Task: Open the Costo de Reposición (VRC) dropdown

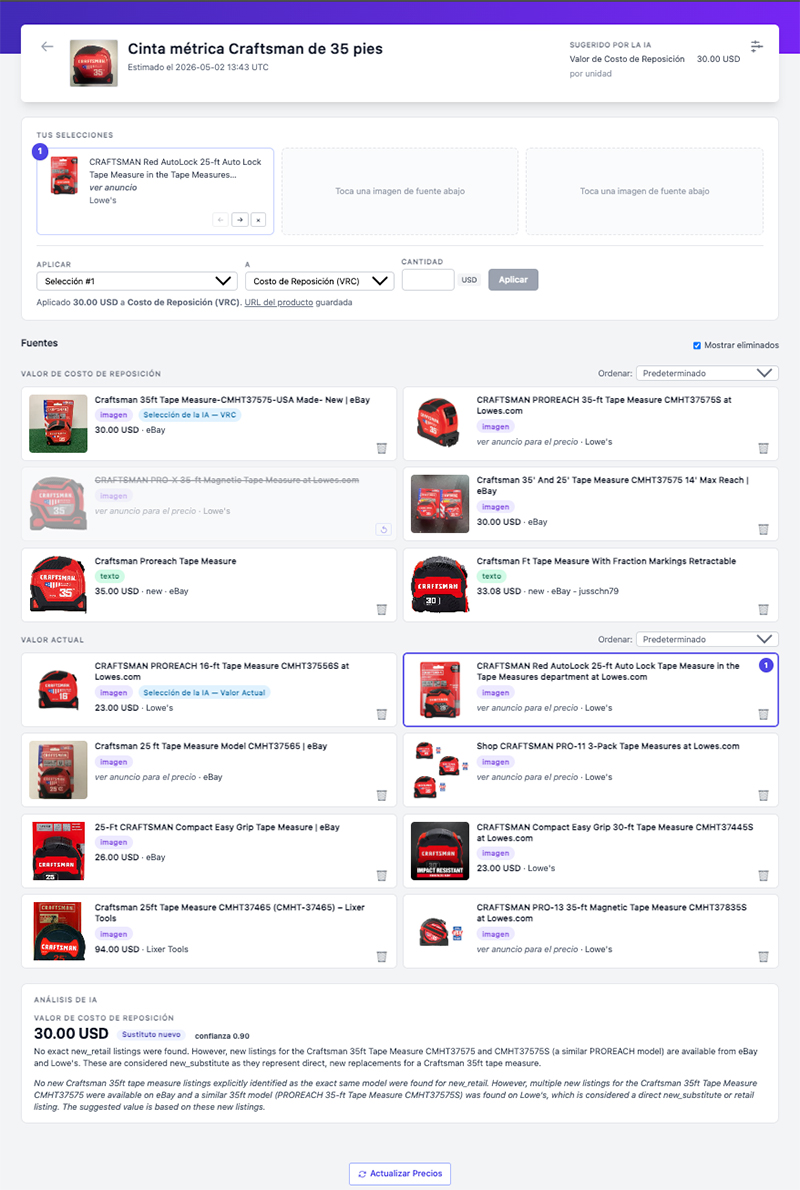Action: coord(320,281)
